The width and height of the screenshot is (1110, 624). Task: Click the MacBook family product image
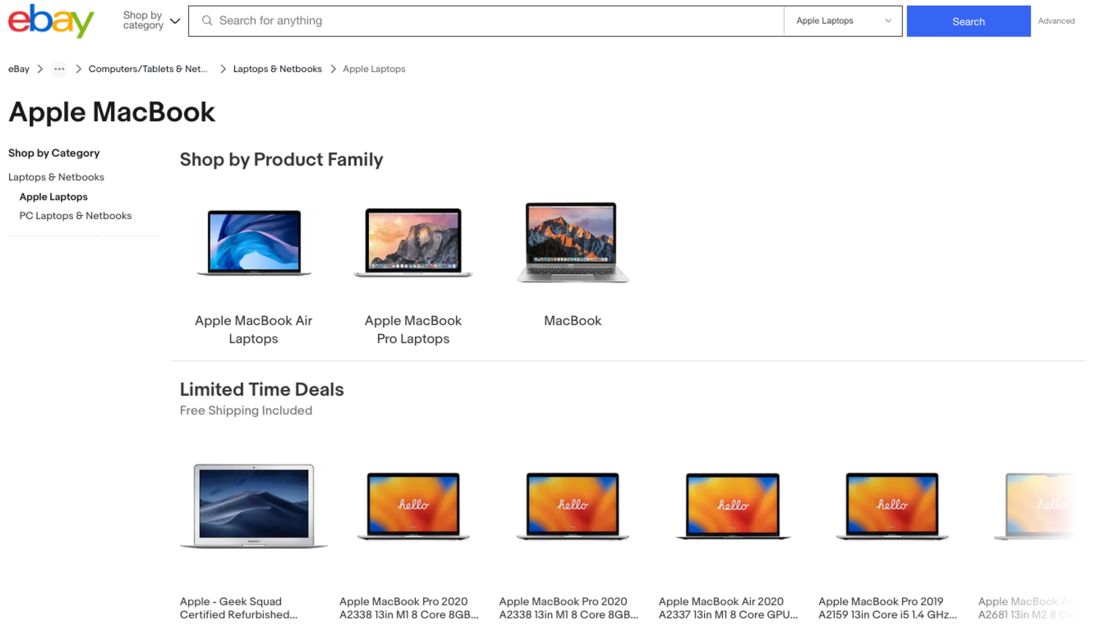(x=573, y=242)
